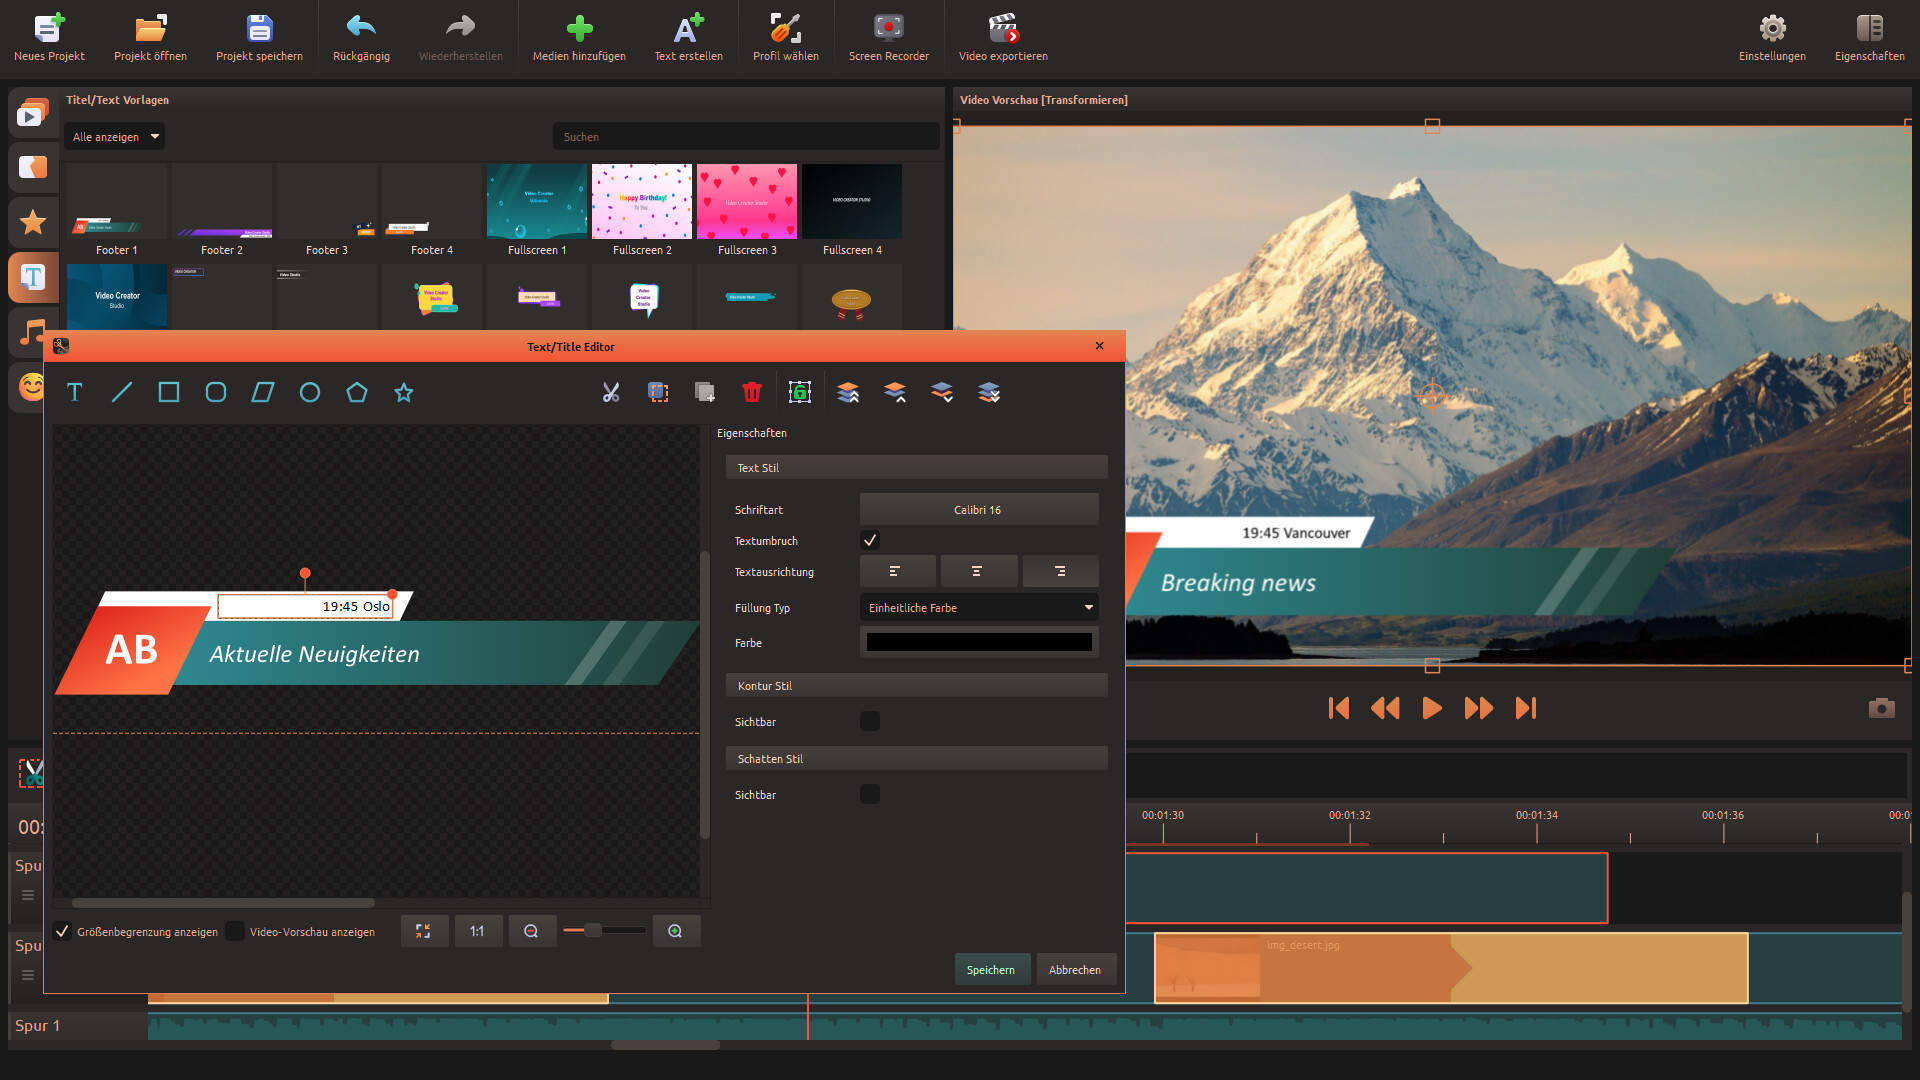Image resolution: width=1920 pixels, height=1080 pixels.
Task: Pick the star shape tool
Action: tap(404, 392)
